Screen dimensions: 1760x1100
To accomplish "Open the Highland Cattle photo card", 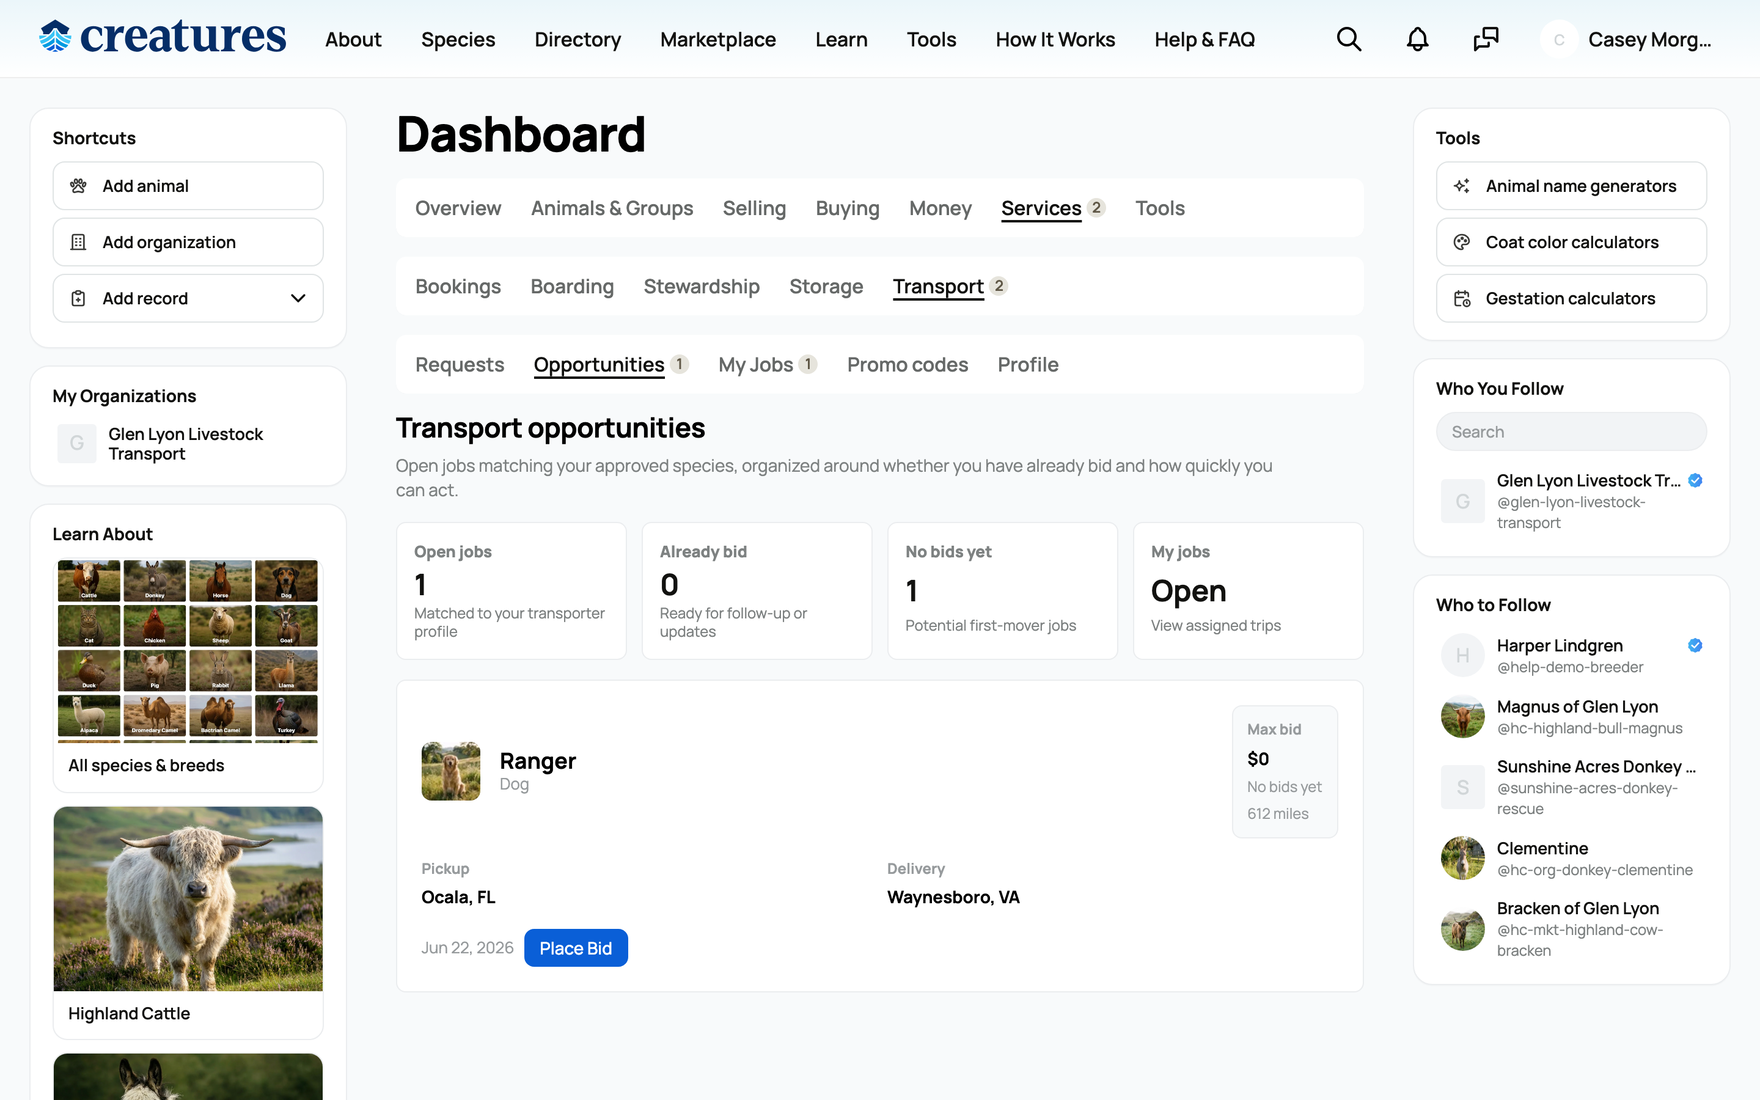I will click(x=188, y=922).
